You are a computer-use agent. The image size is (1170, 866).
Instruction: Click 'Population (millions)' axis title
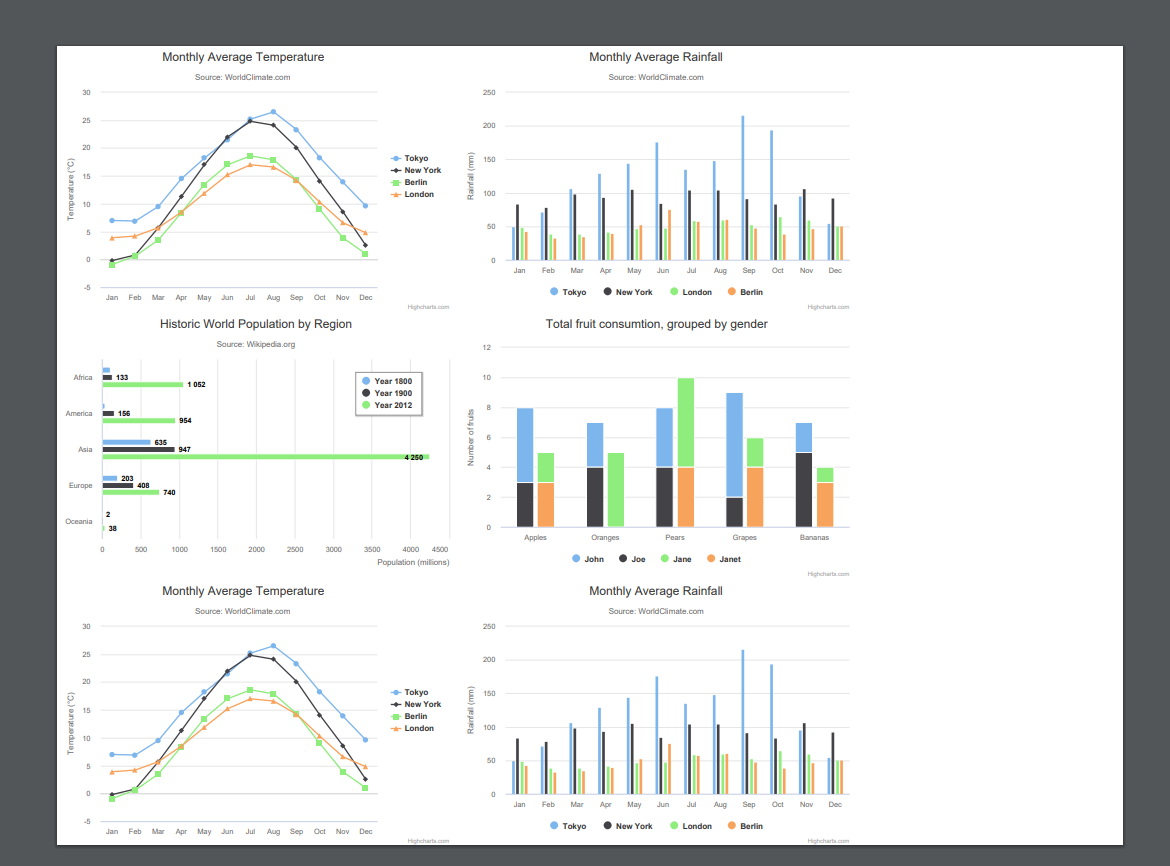click(x=413, y=562)
